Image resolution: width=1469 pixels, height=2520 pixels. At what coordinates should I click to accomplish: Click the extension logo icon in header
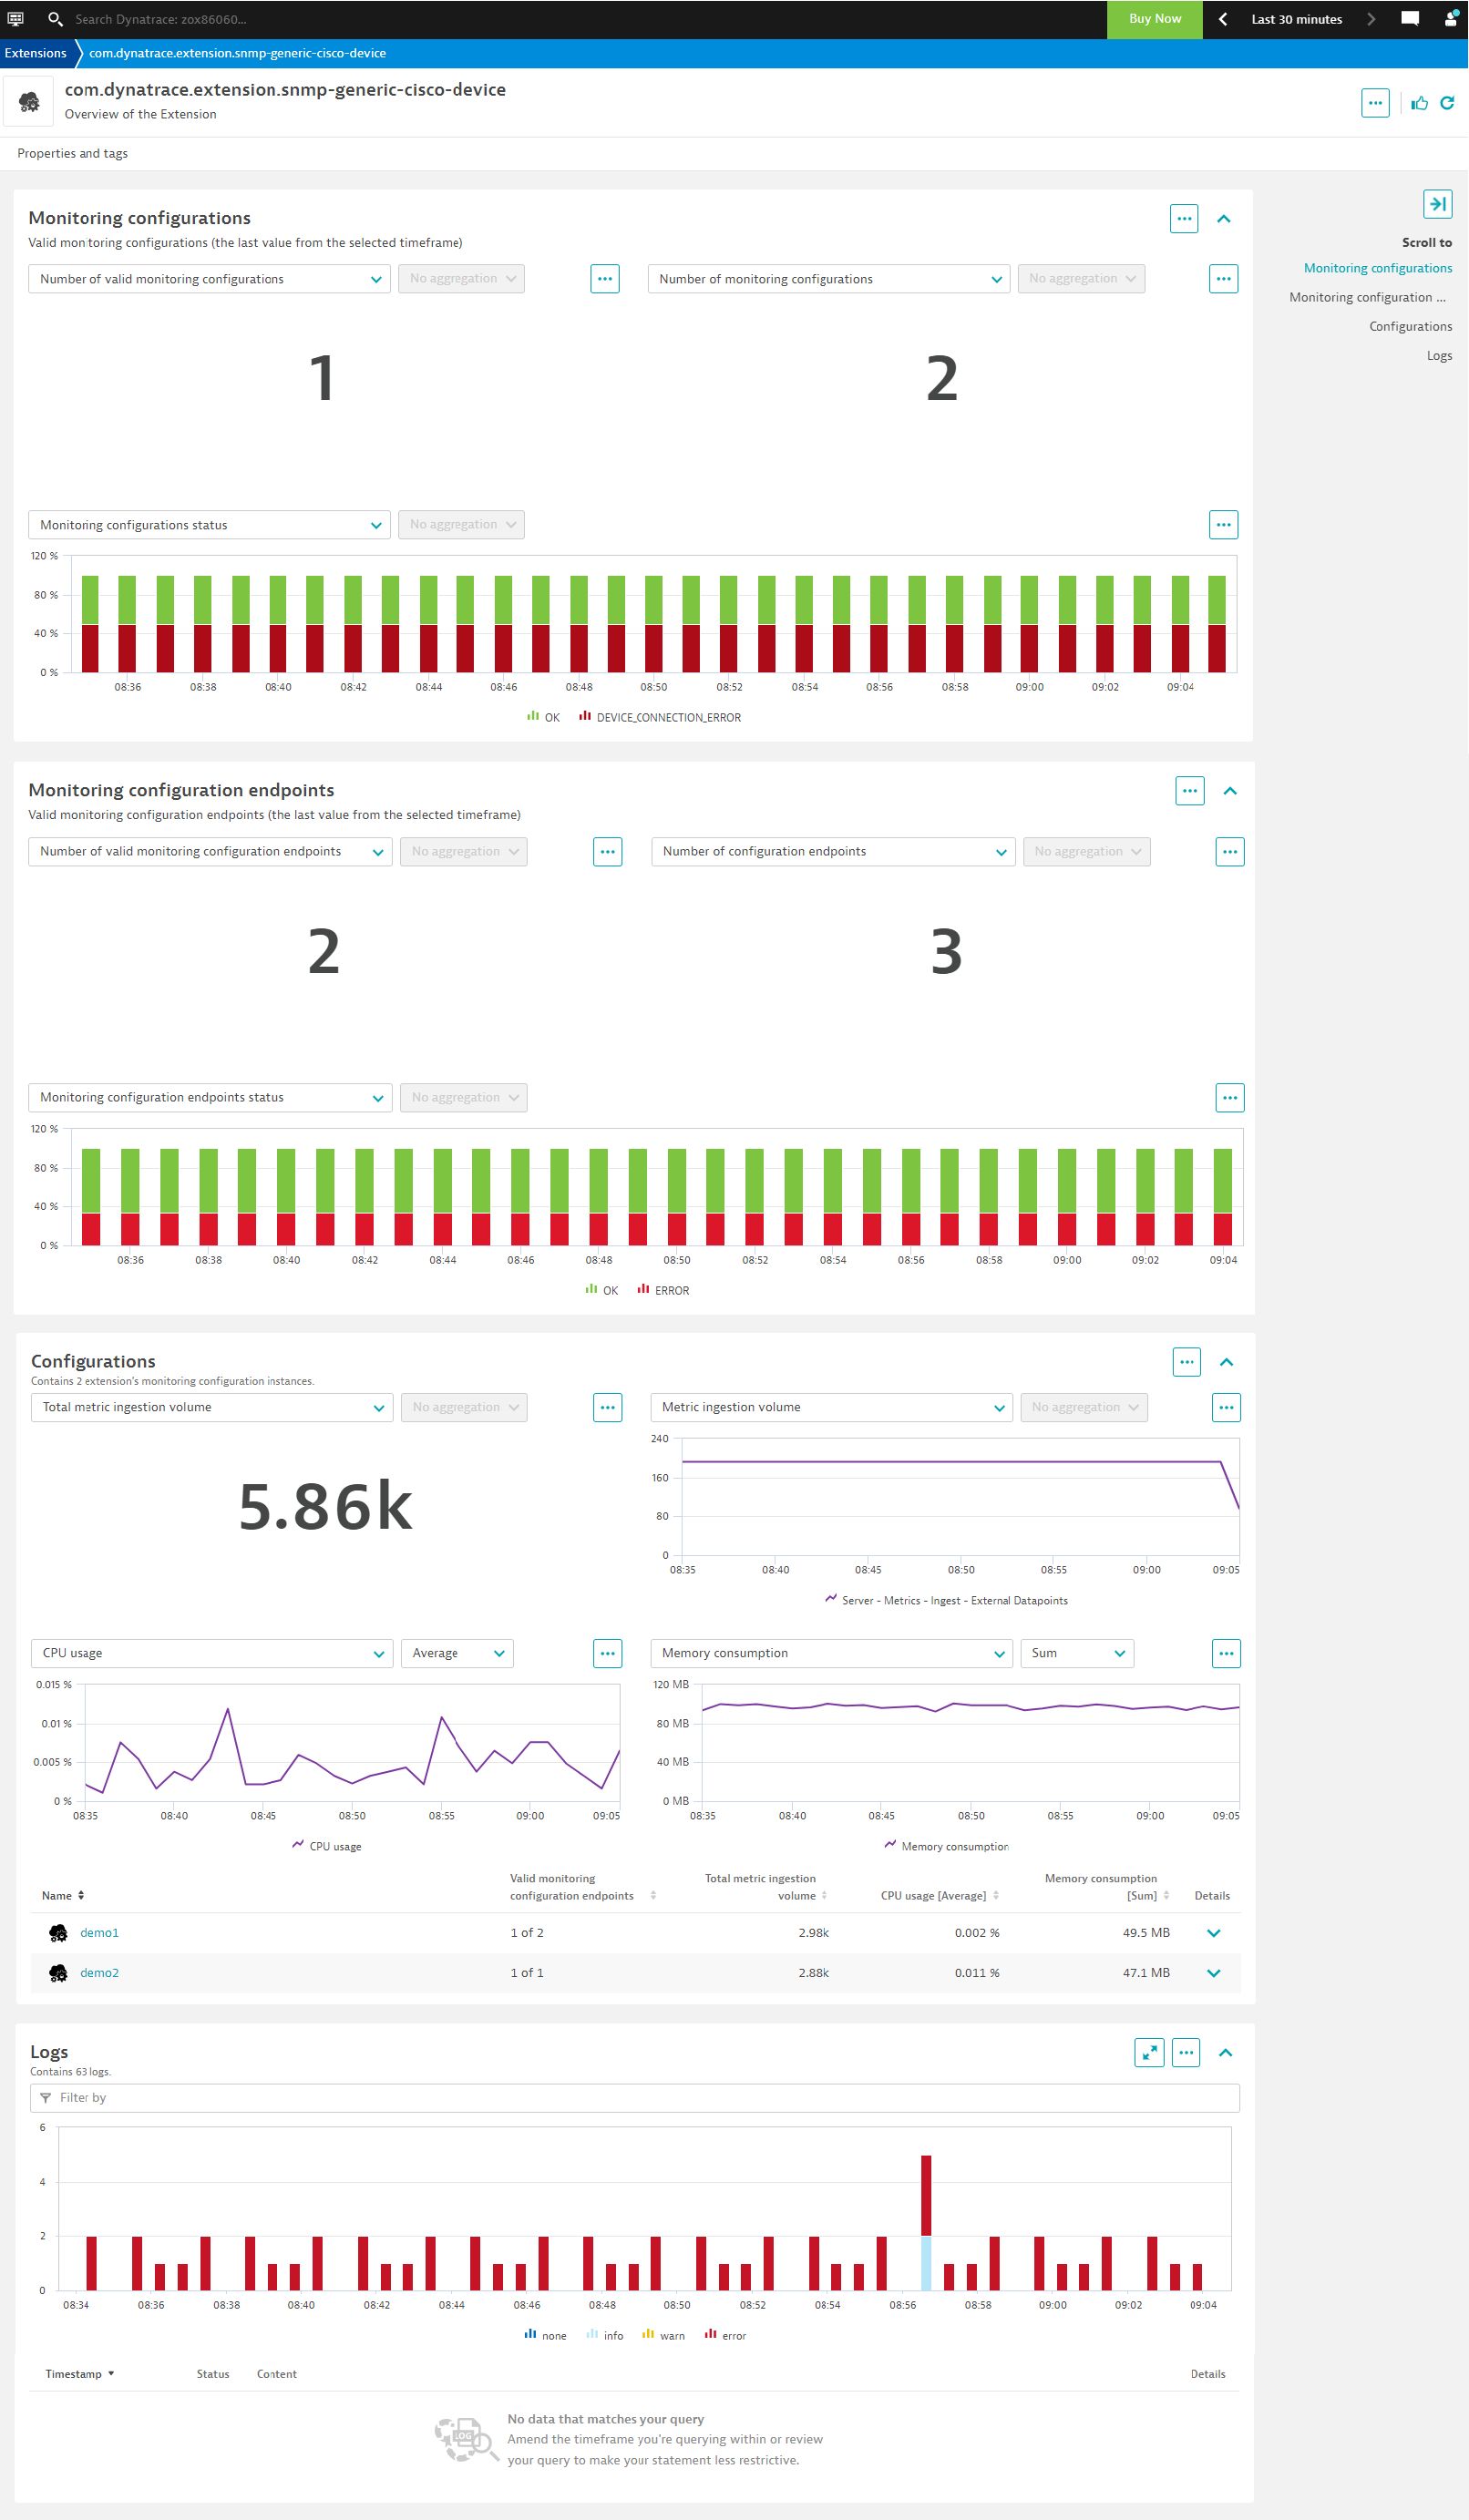pyautogui.click(x=29, y=102)
